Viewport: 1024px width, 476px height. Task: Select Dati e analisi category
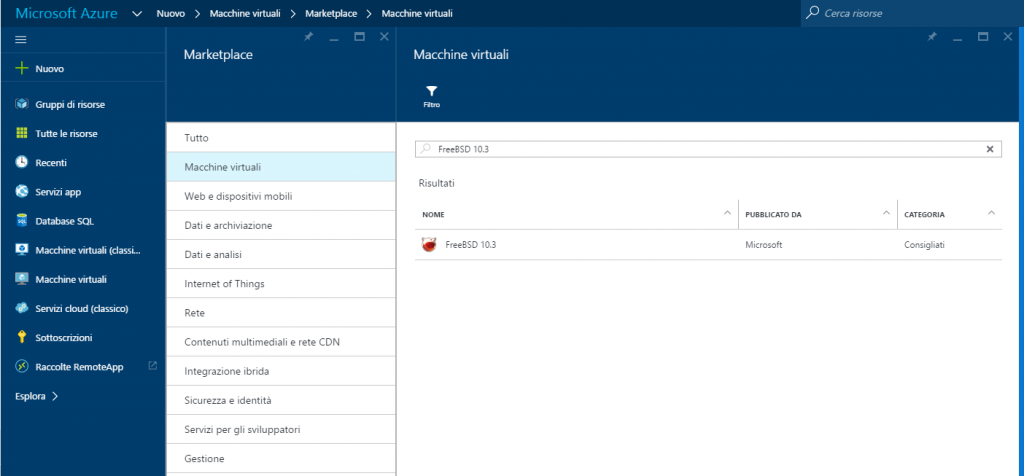point(281,254)
